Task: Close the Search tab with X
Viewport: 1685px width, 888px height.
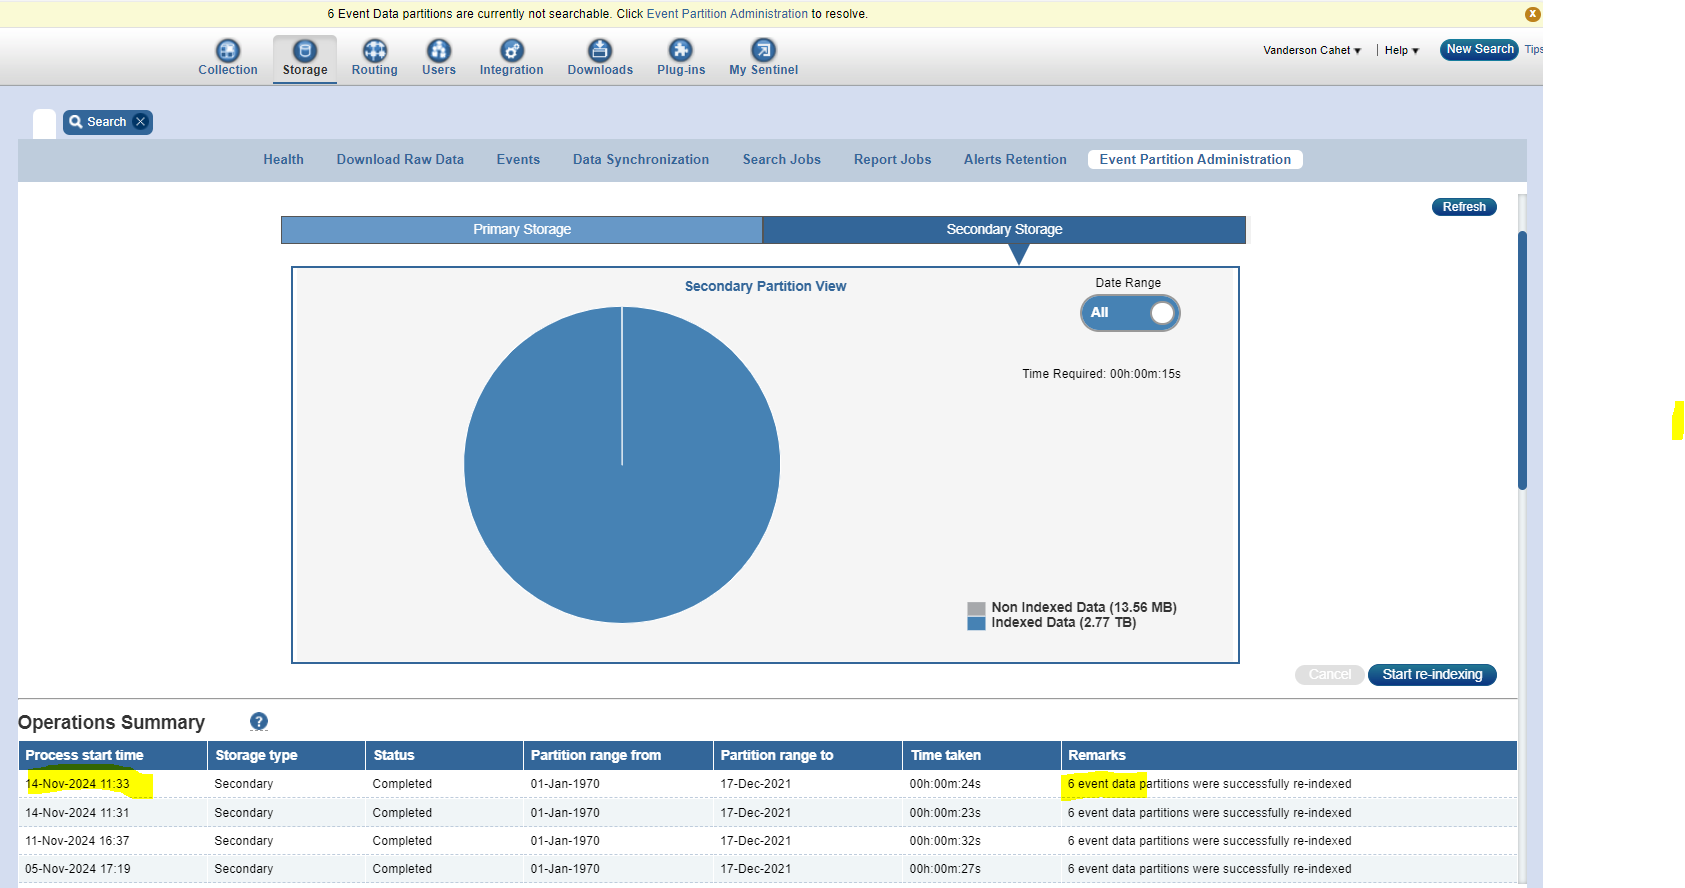Action: pos(140,122)
